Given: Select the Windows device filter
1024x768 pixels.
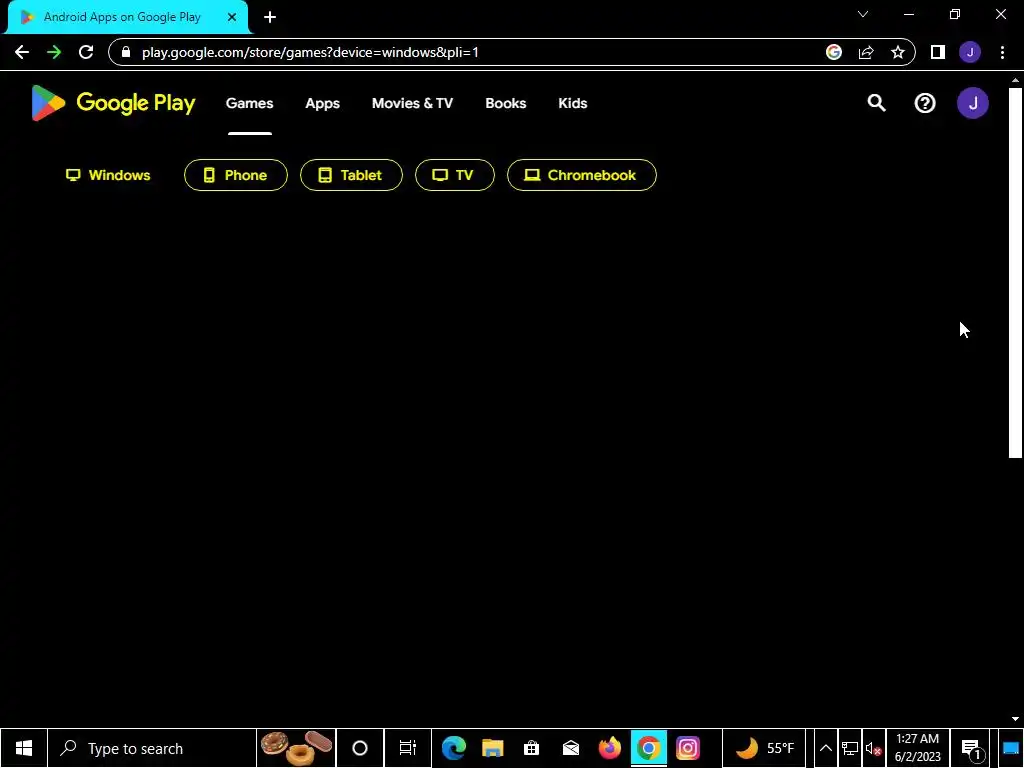Looking at the screenshot, I should click(108, 175).
